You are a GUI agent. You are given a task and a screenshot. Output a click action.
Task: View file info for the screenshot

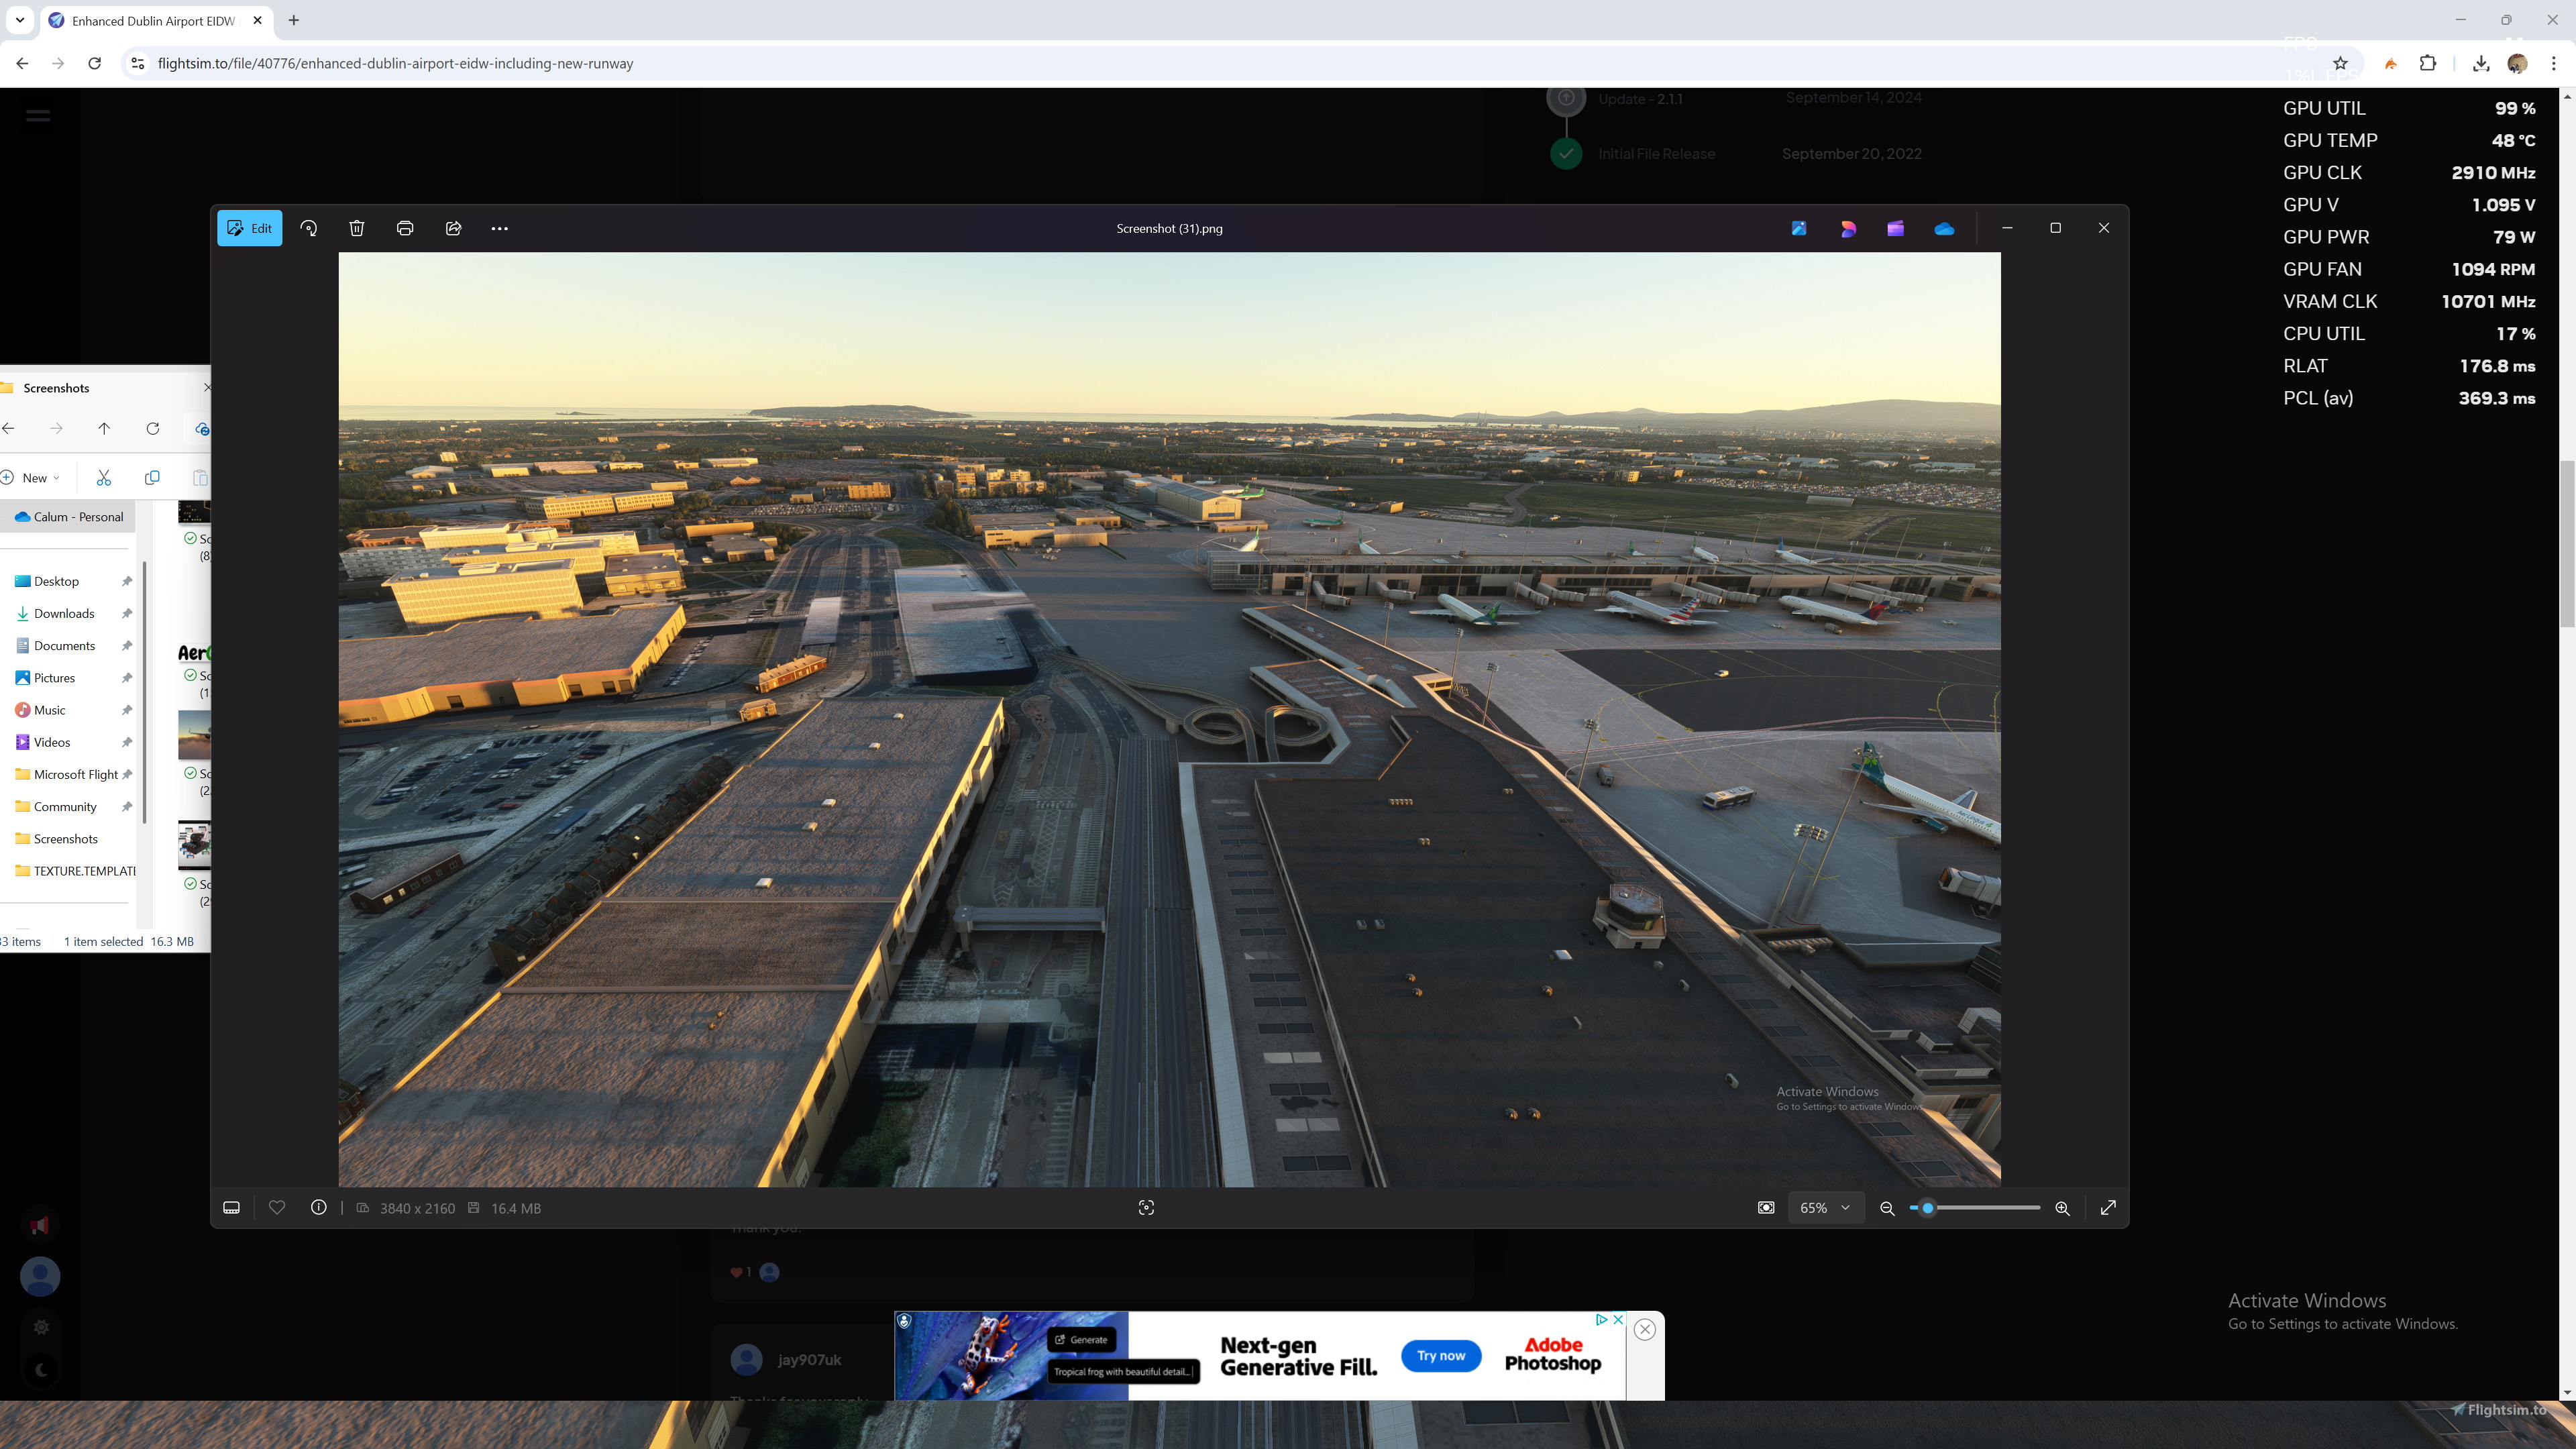point(318,1208)
